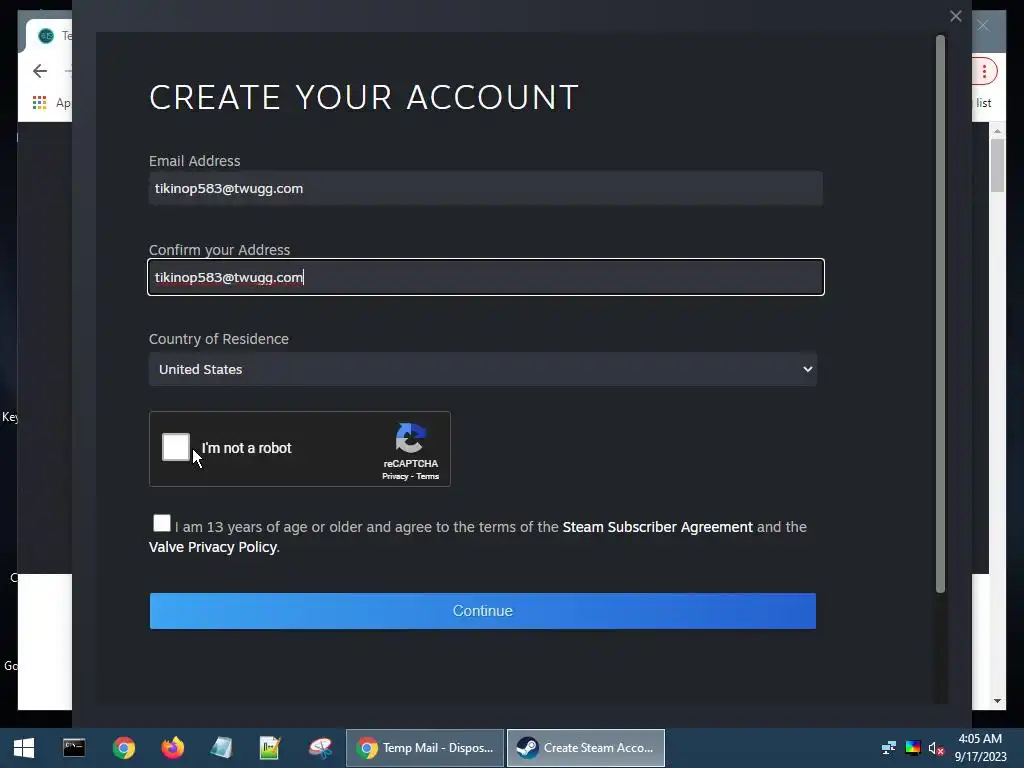Check the I'm not a robot checkbox
The width and height of the screenshot is (1024, 768).
(x=176, y=447)
